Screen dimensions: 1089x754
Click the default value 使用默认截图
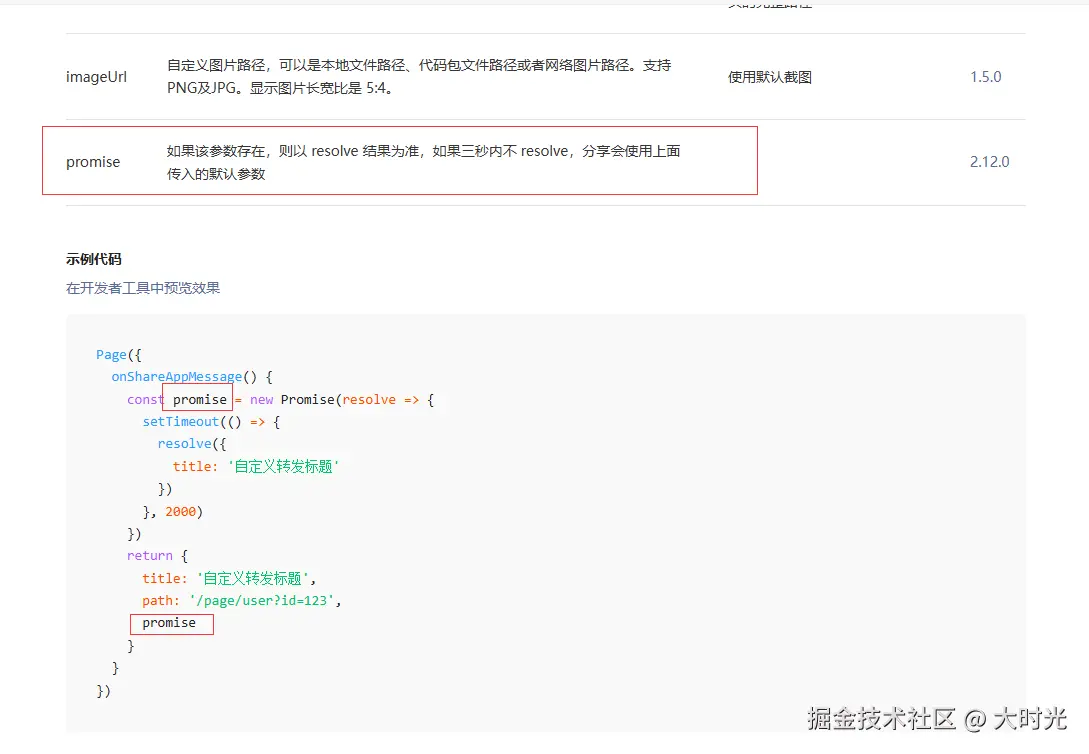click(770, 77)
